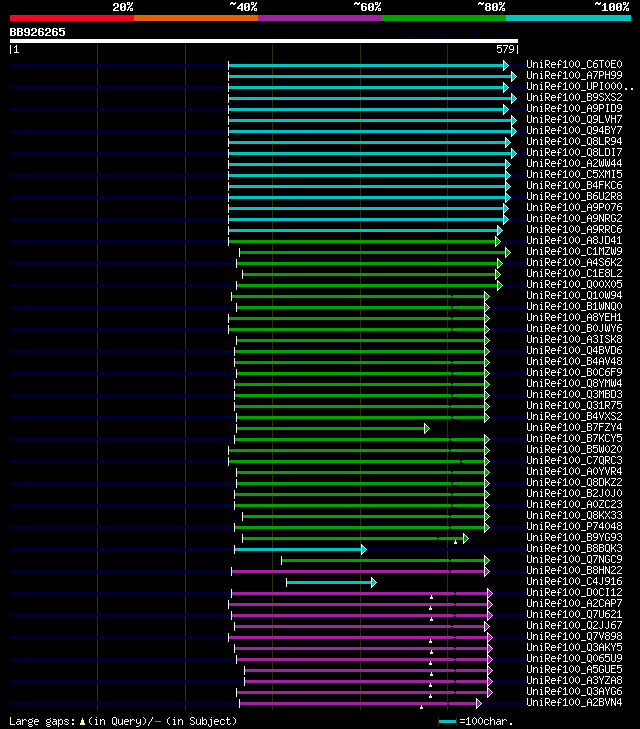640x729 pixels.
Task: Click the purple ~60% legend segment
Action: [320, 18]
